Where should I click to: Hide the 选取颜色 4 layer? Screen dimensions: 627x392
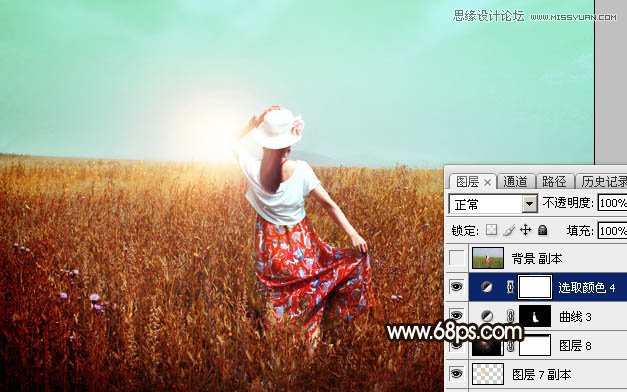pyautogui.click(x=456, y=286)
